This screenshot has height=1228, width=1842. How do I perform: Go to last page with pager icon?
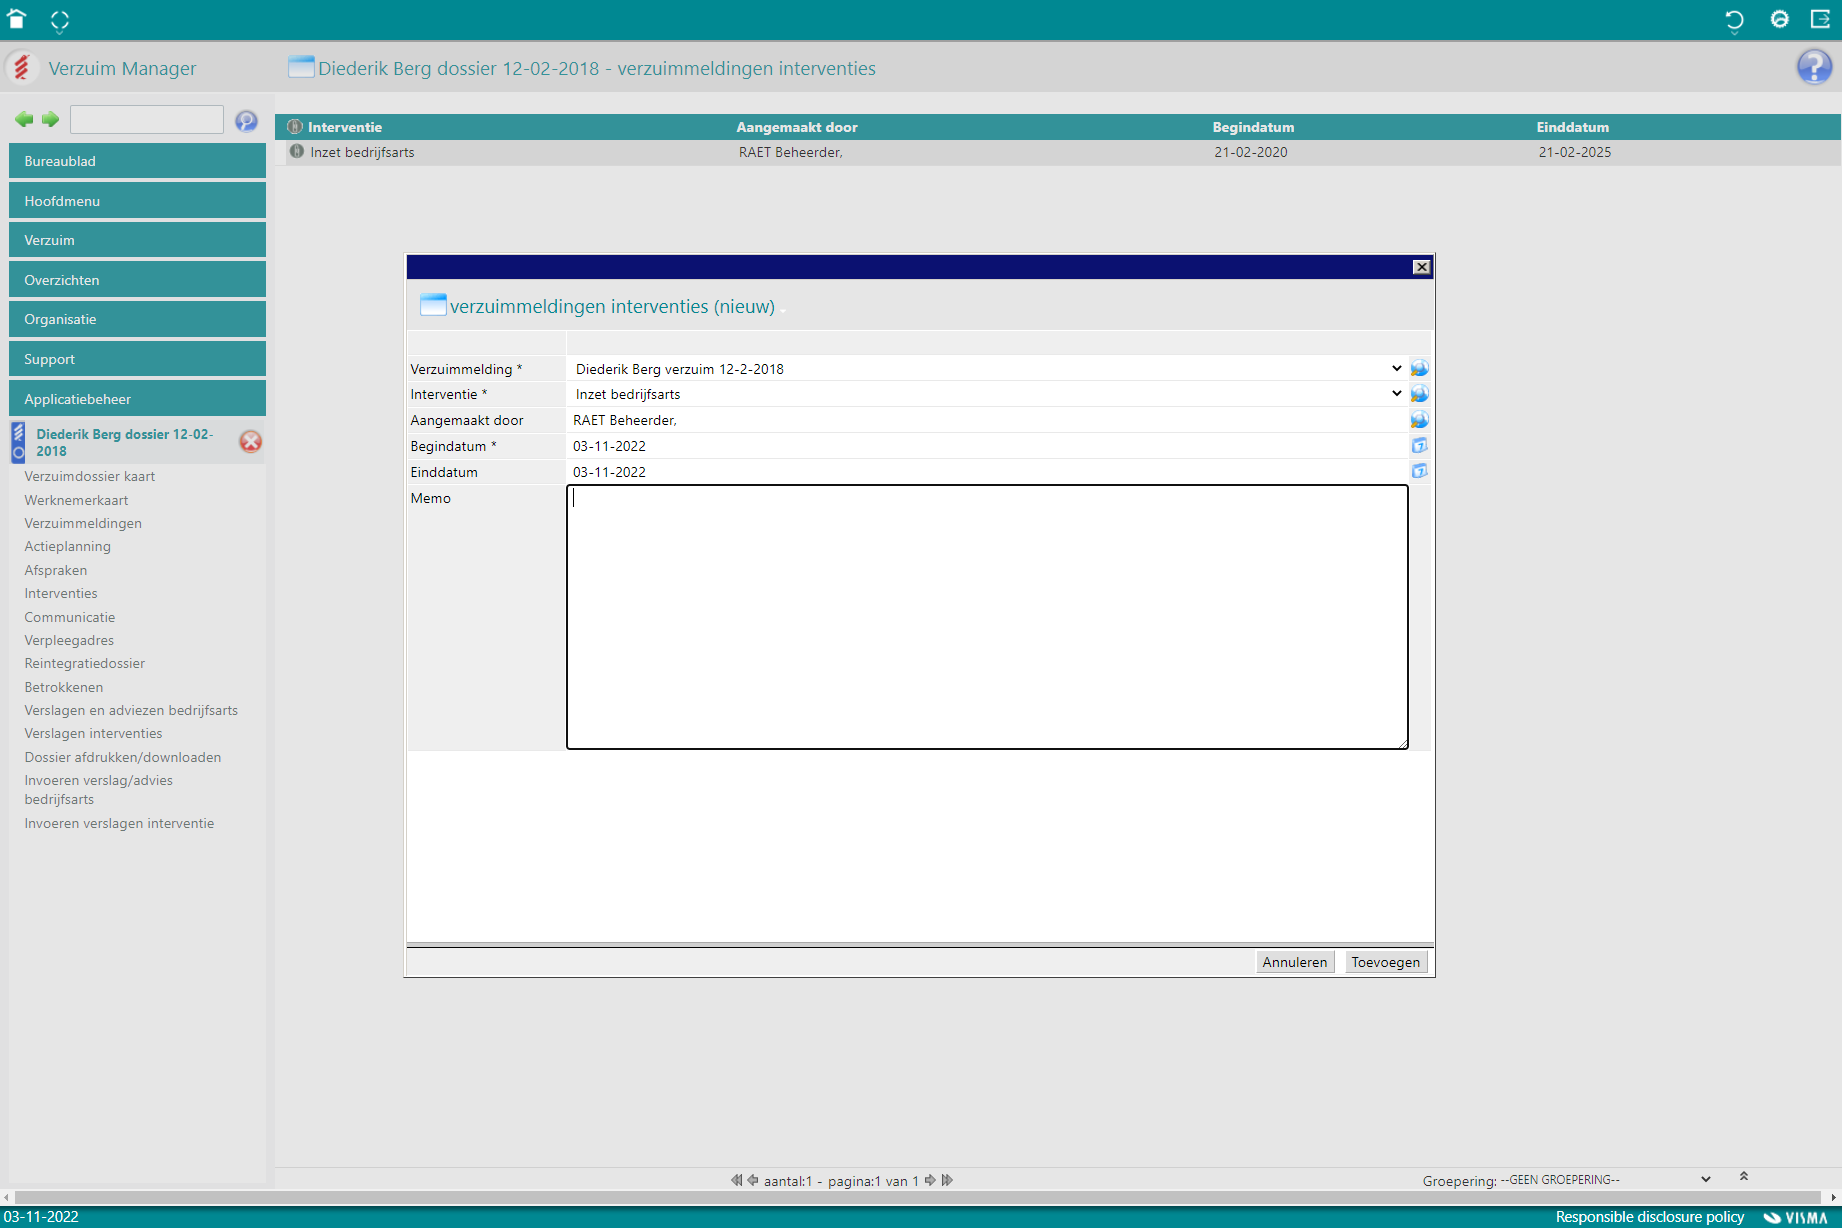(x=947, y=1180)
